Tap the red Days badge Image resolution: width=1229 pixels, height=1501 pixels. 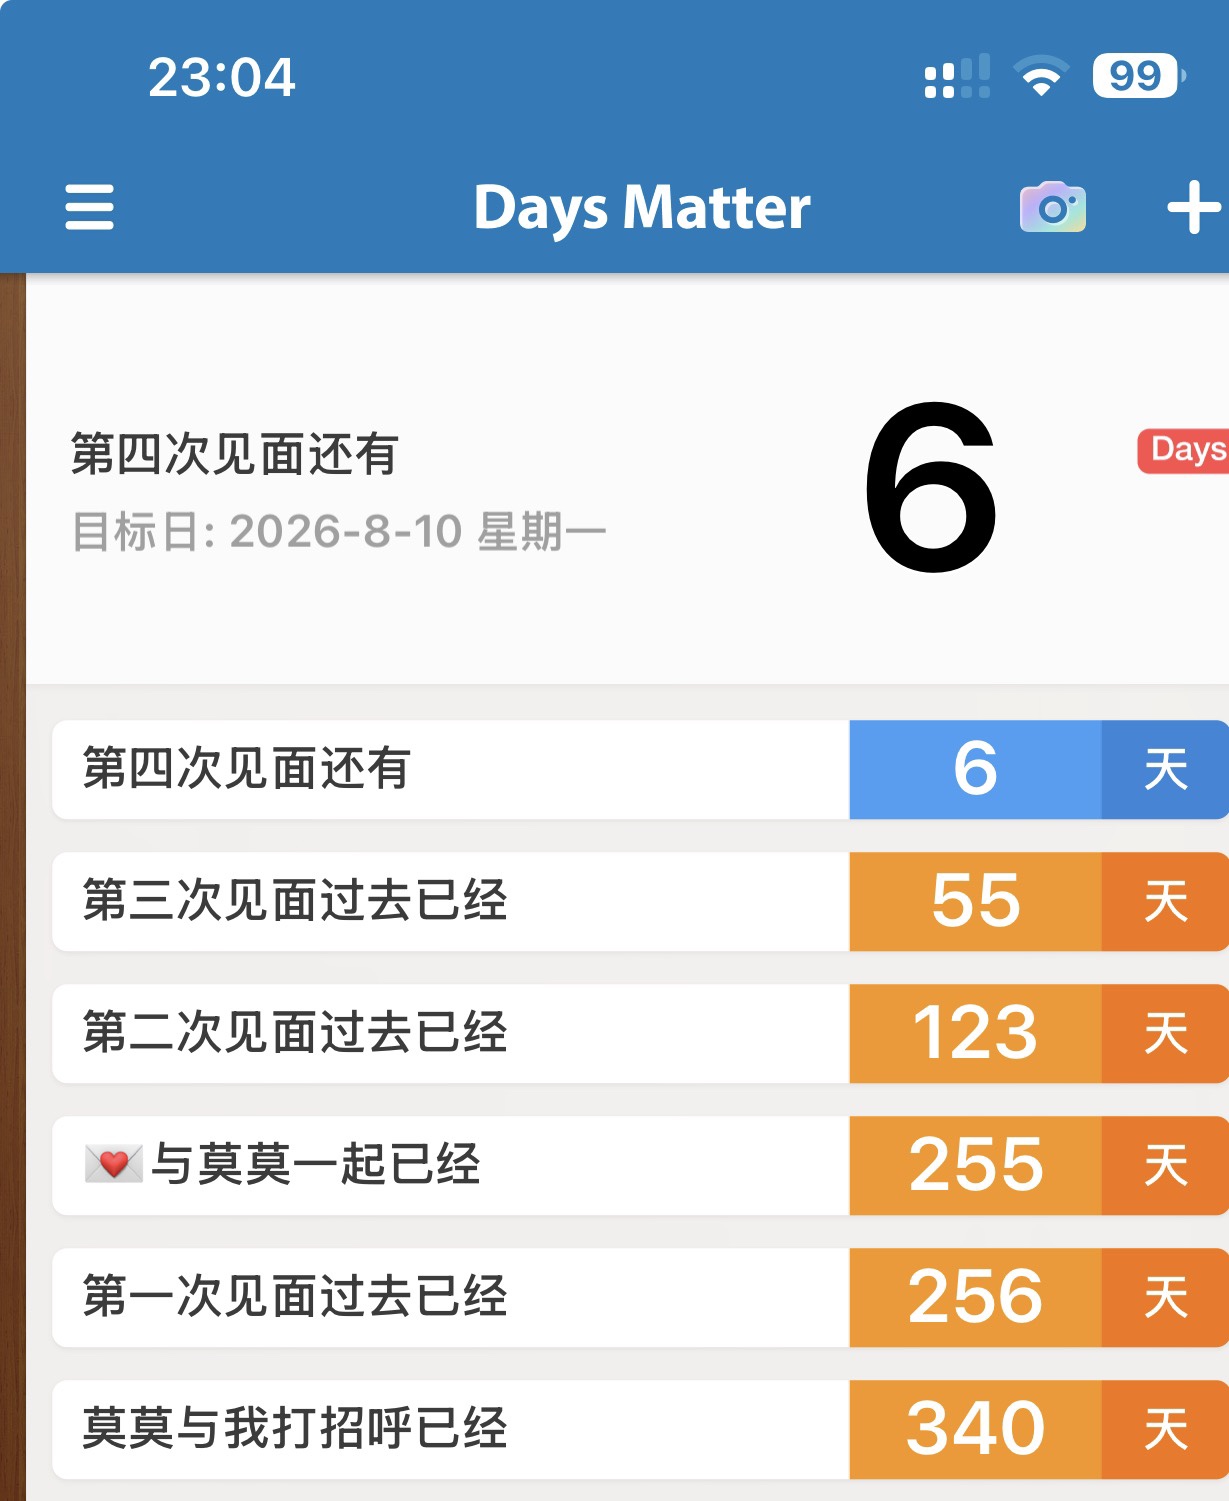[x=1184, y=451]
